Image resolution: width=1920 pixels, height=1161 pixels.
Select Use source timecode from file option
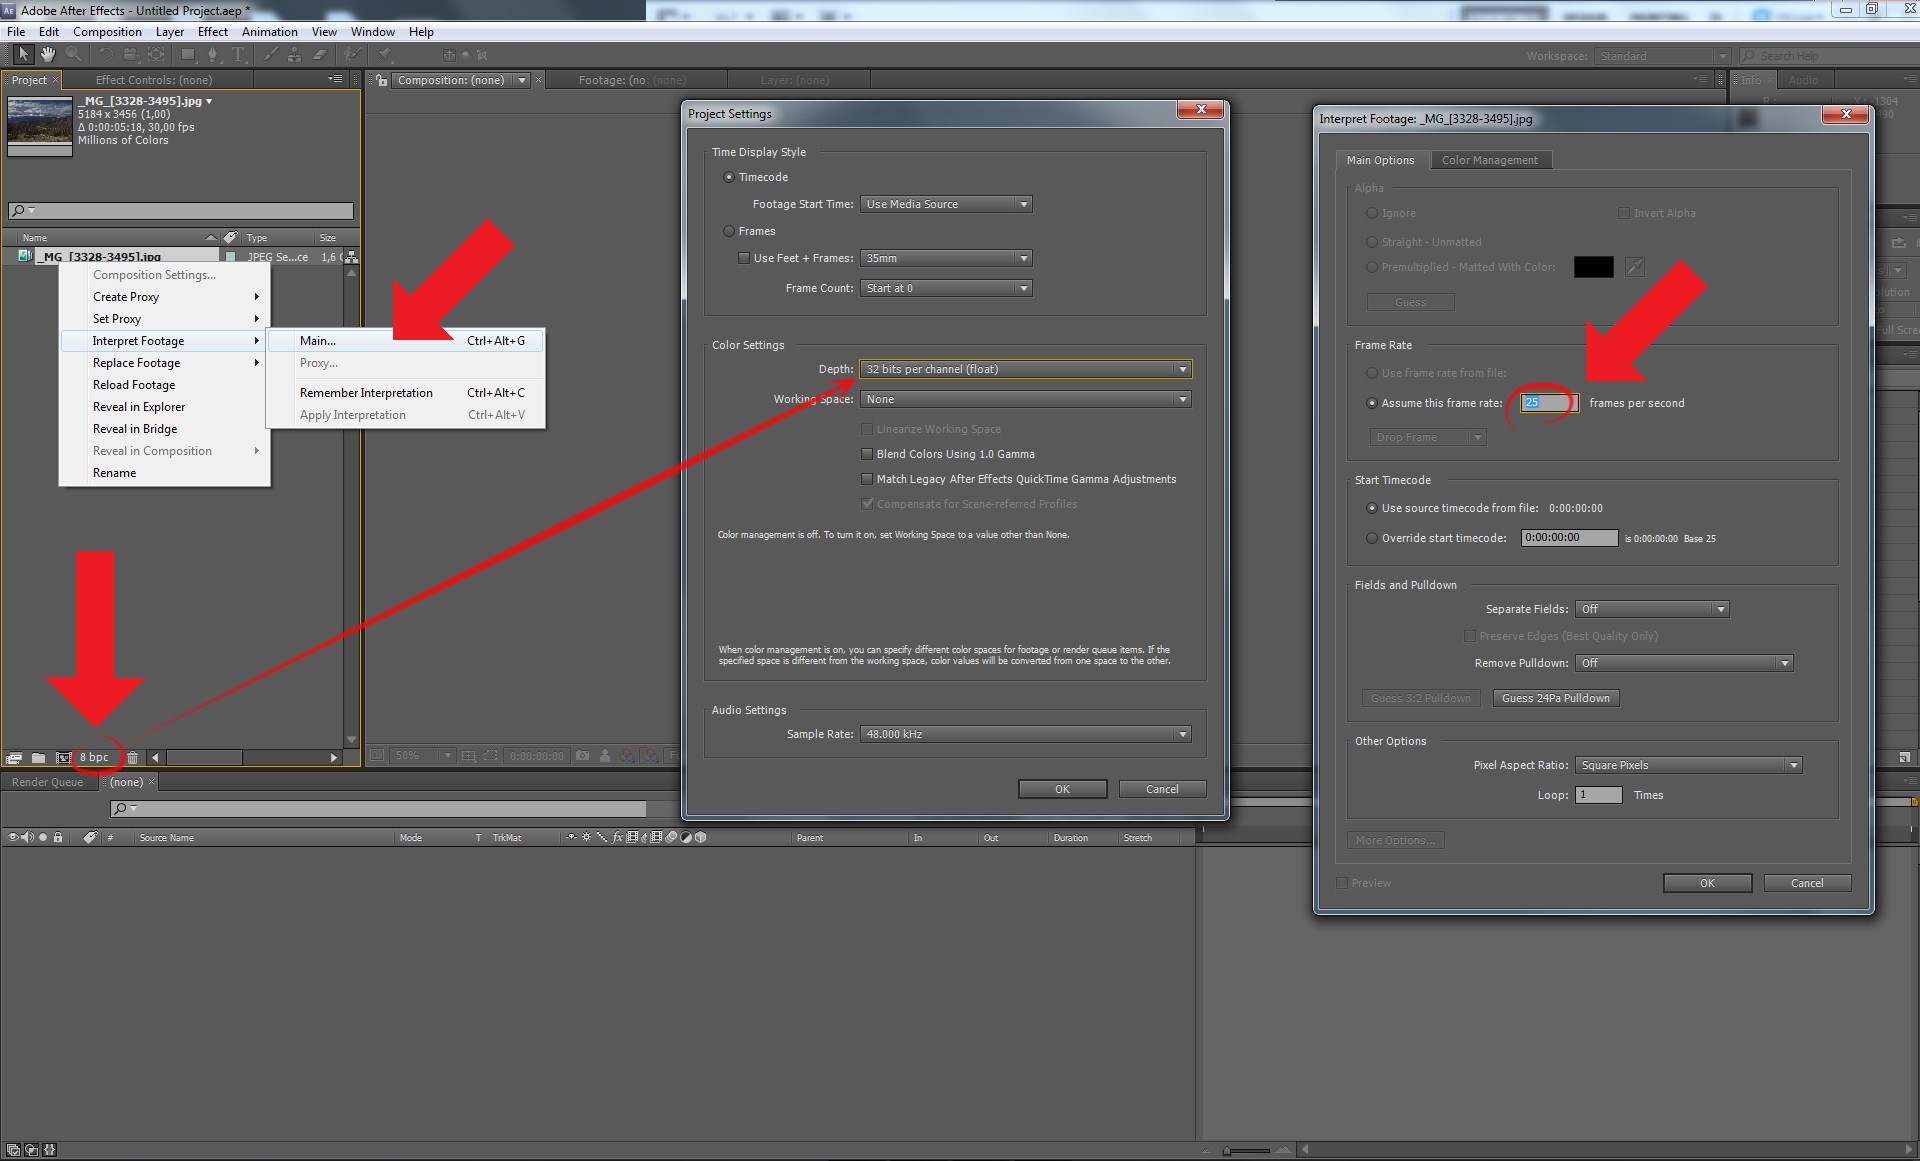1372,508
